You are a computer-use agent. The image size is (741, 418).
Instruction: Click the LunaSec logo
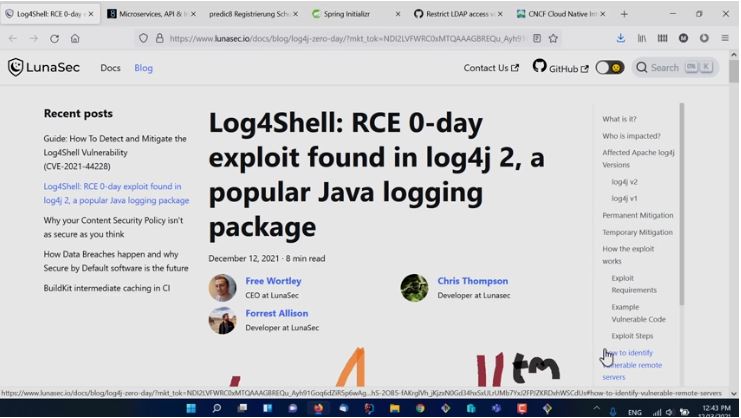[43, 68]
